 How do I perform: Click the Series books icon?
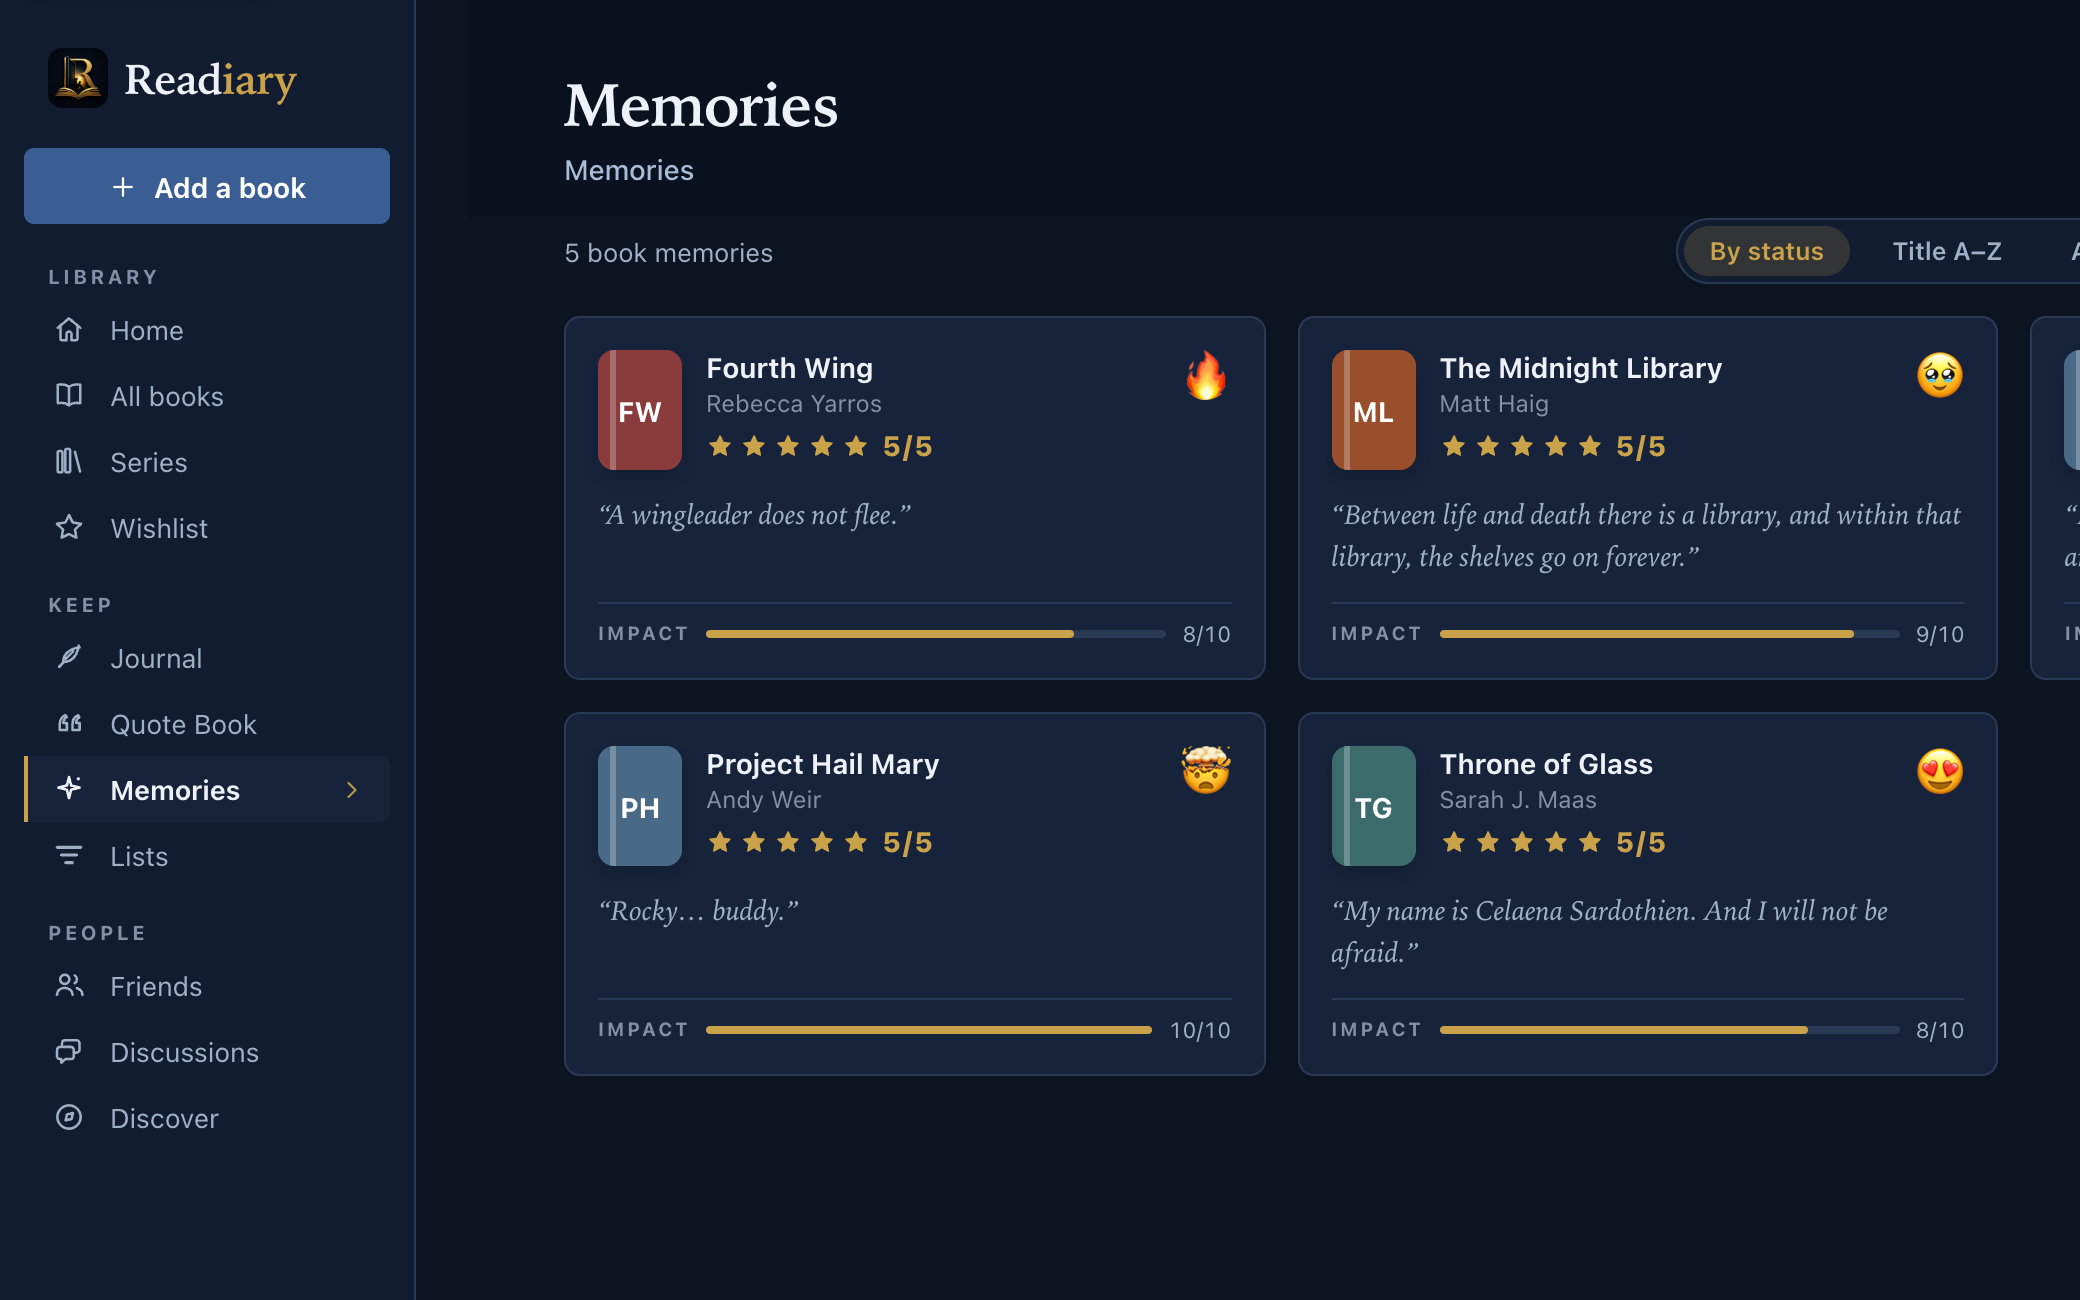tap(69, 462)
